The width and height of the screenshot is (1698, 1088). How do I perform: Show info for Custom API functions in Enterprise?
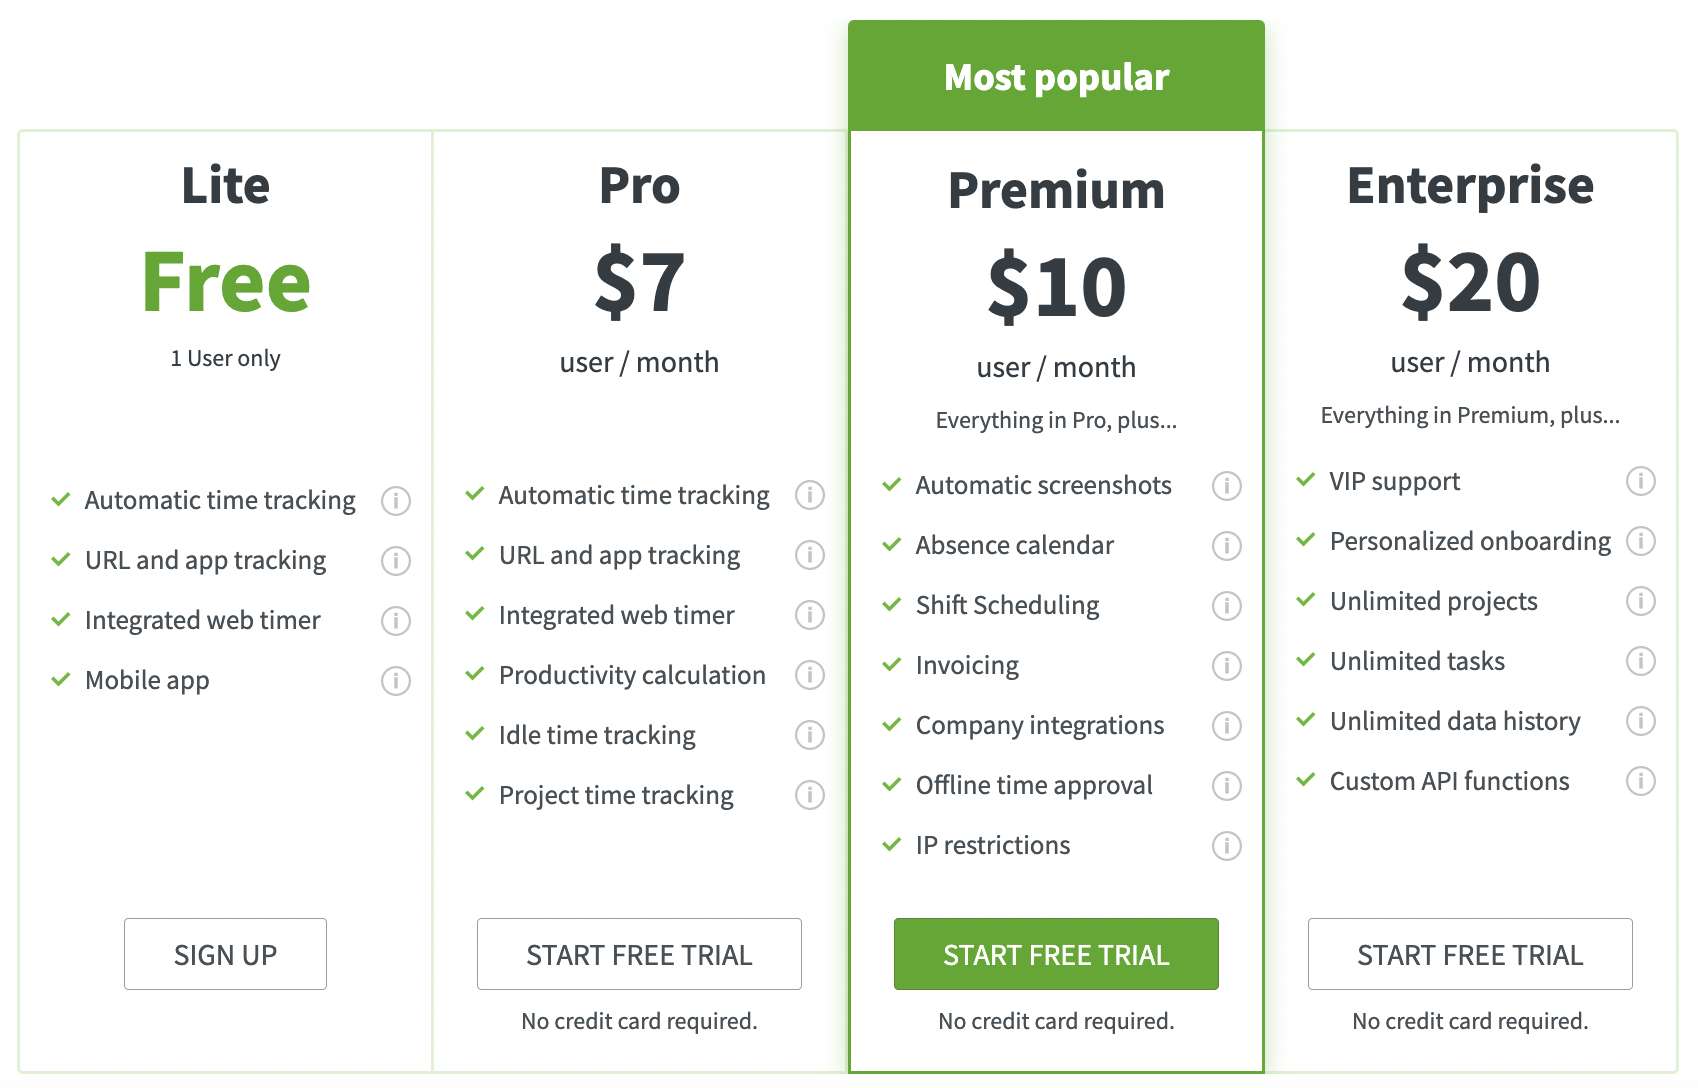pos(1640,782)
